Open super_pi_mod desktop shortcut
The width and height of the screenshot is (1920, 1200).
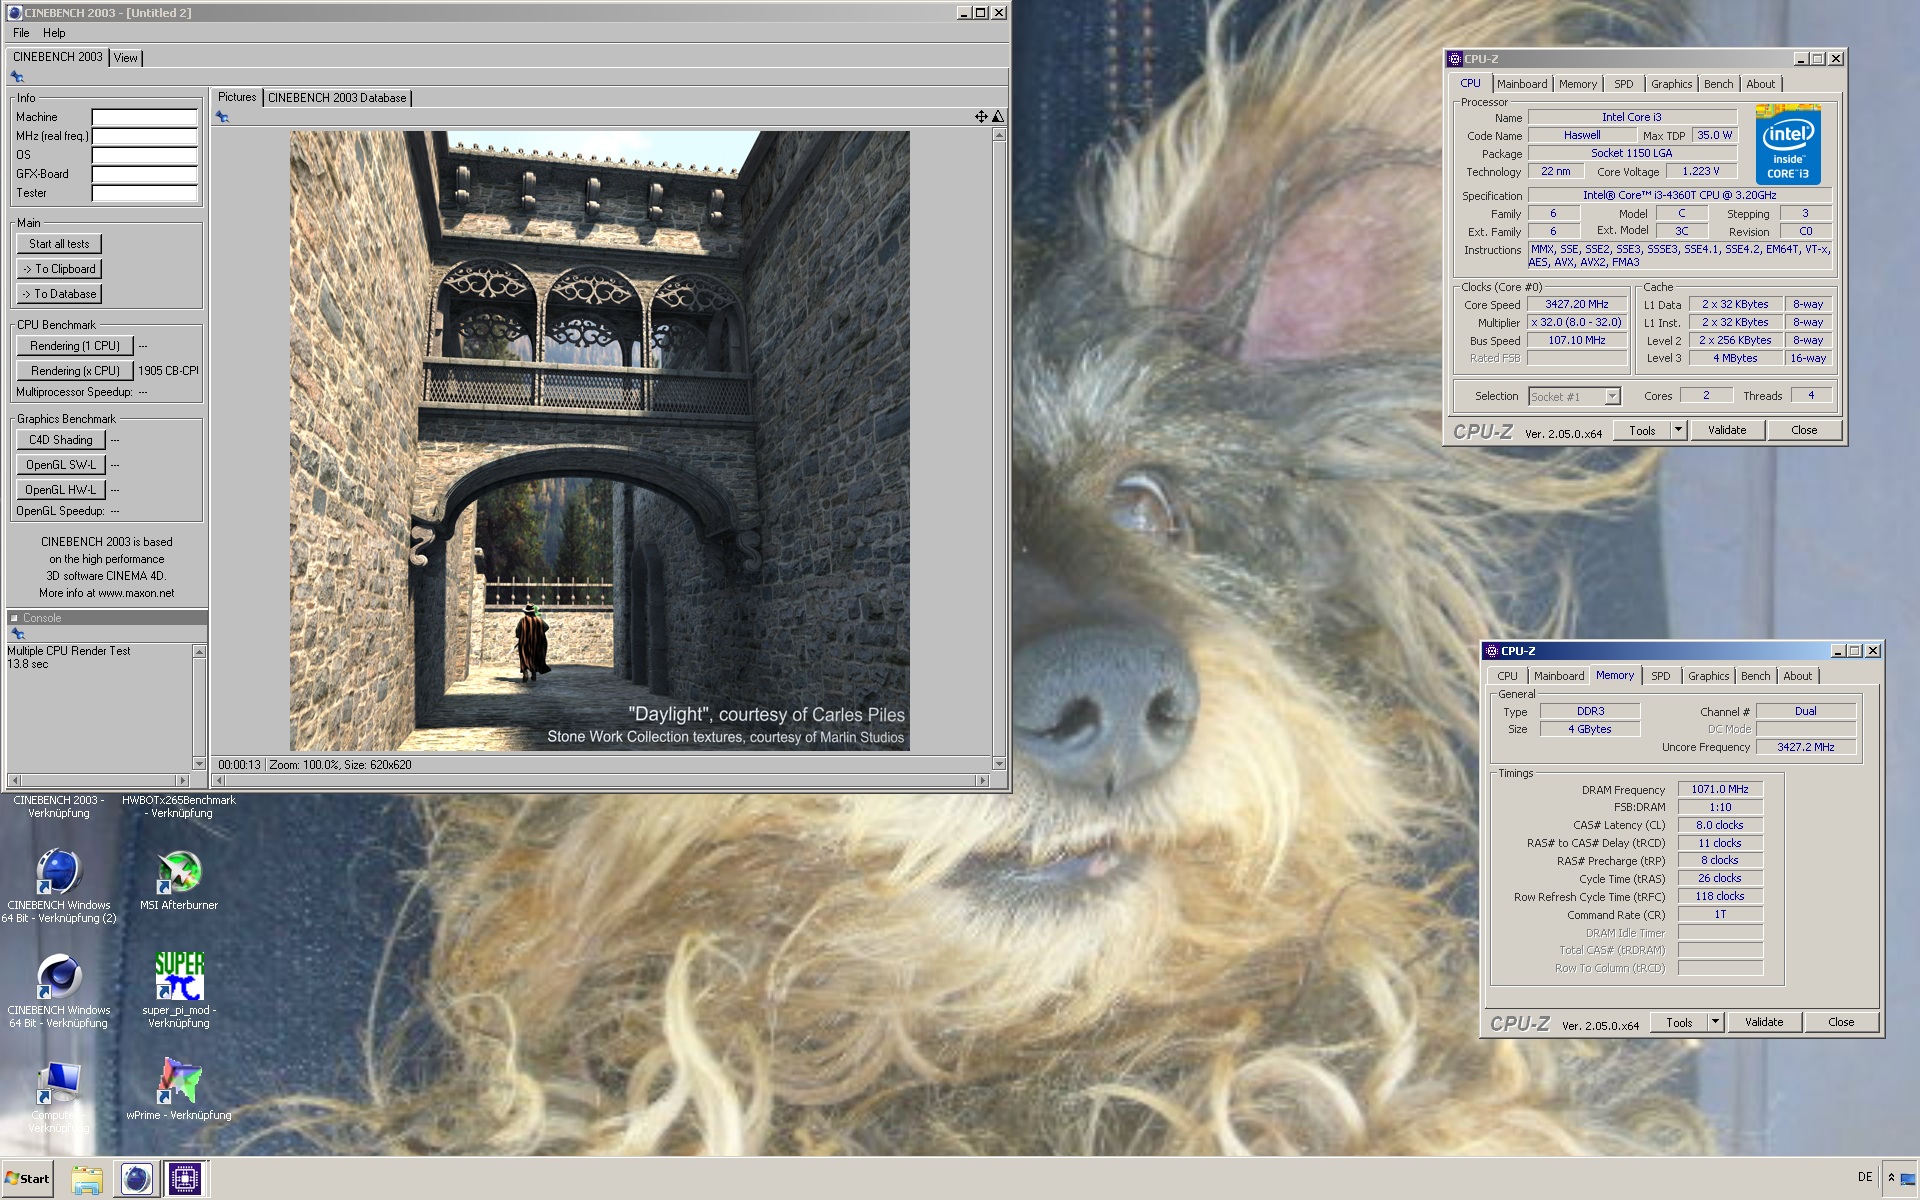pos(179,976)
